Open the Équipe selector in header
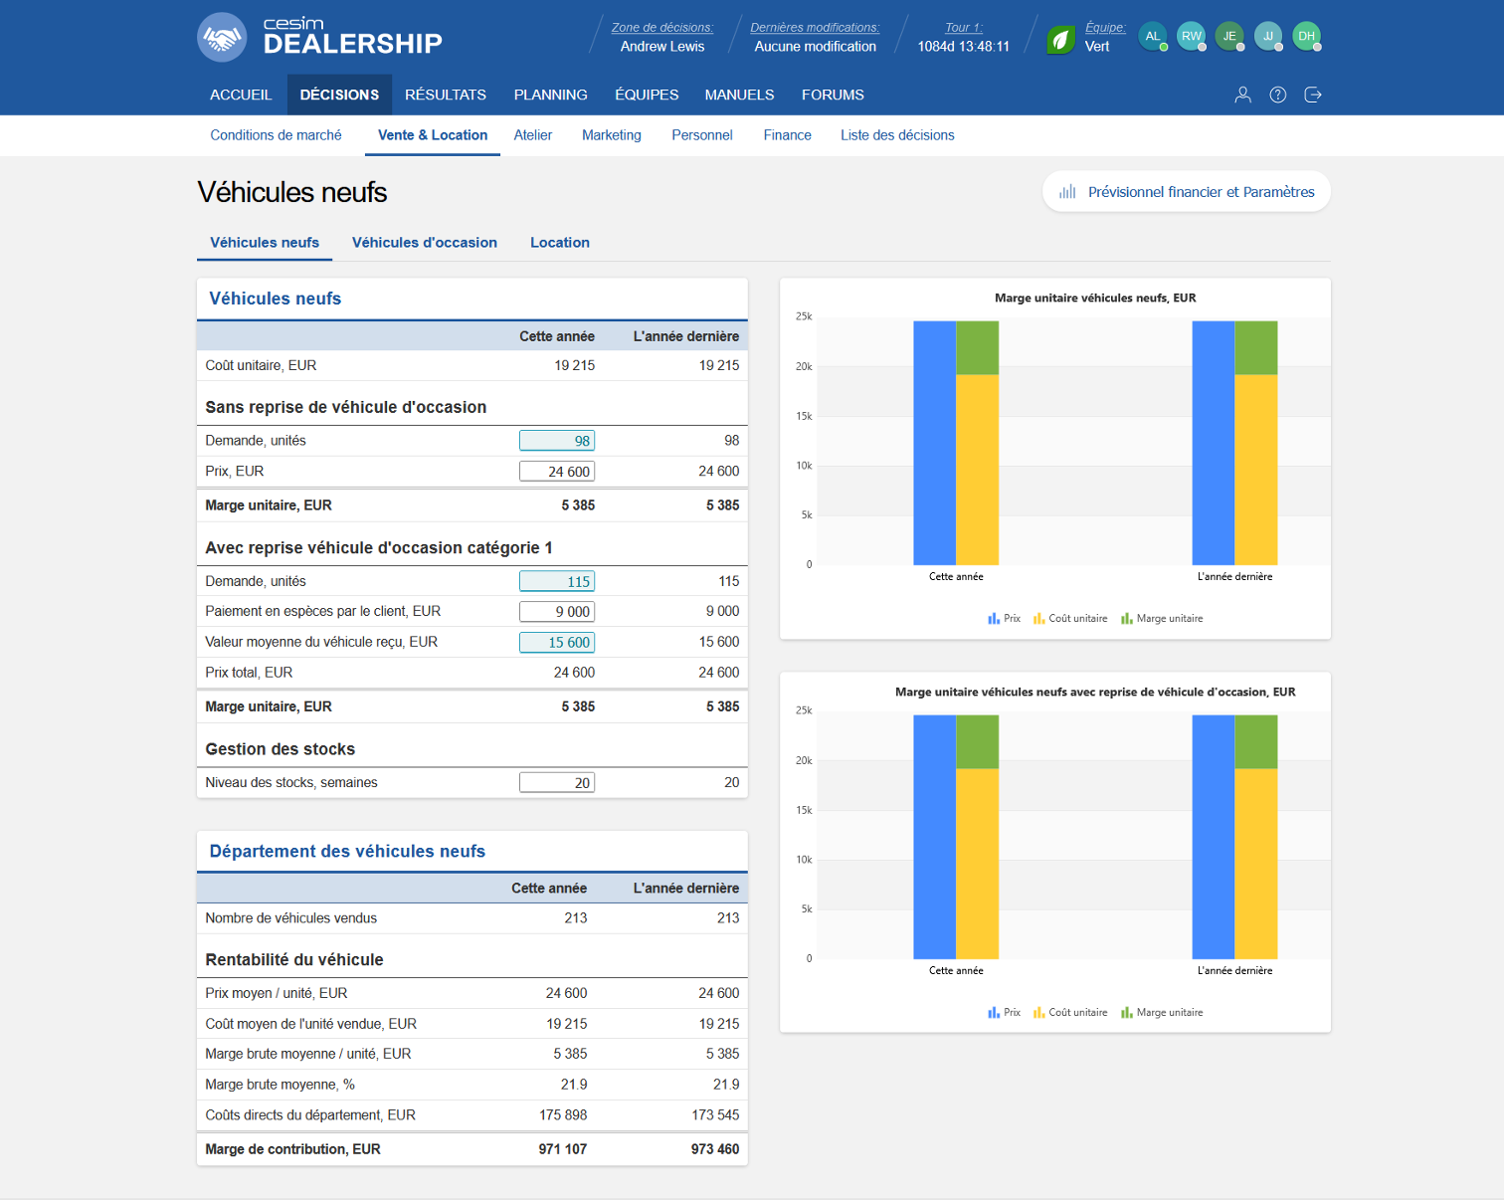Image resolution: width=1504 pixels, height=1200 pixels. 1104,28
